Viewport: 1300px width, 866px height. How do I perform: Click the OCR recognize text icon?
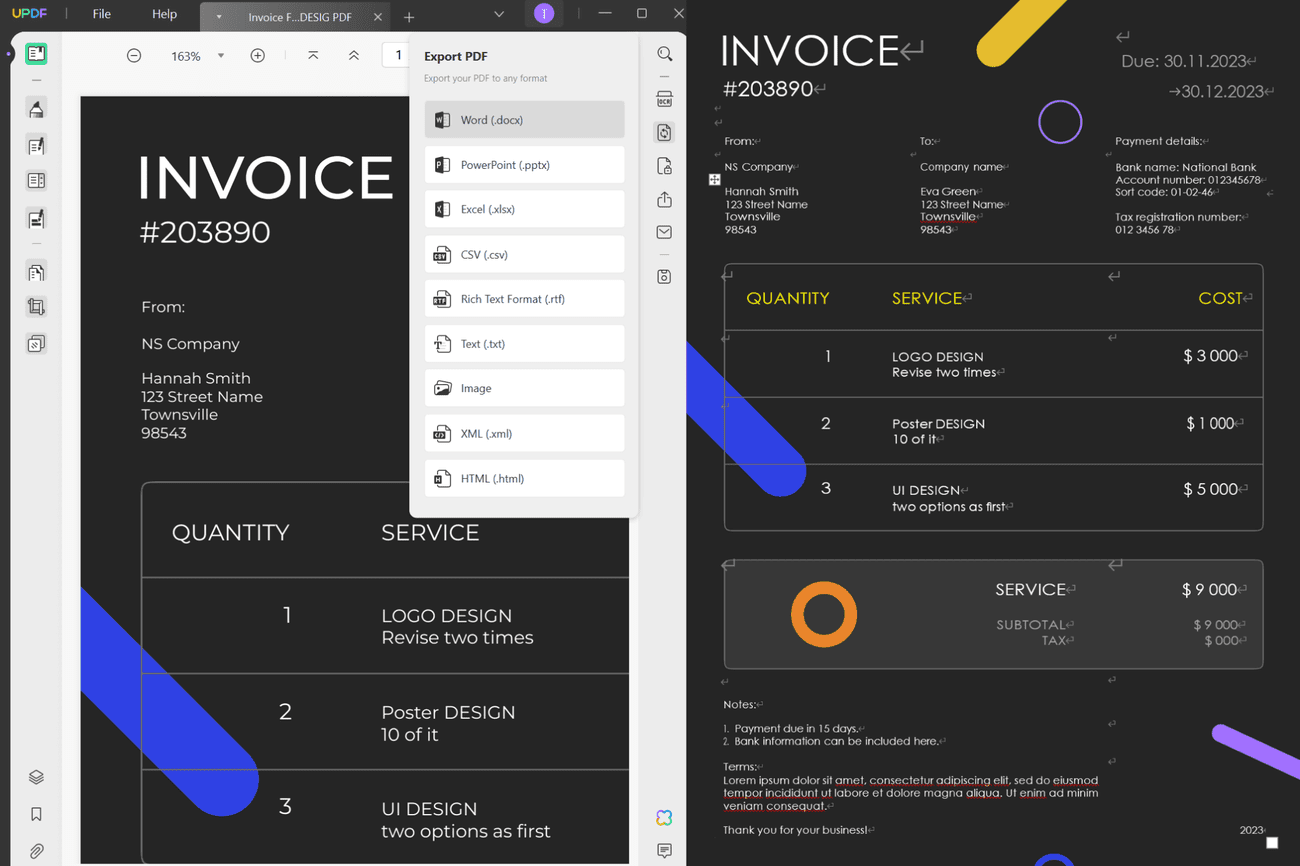(664, 99)
